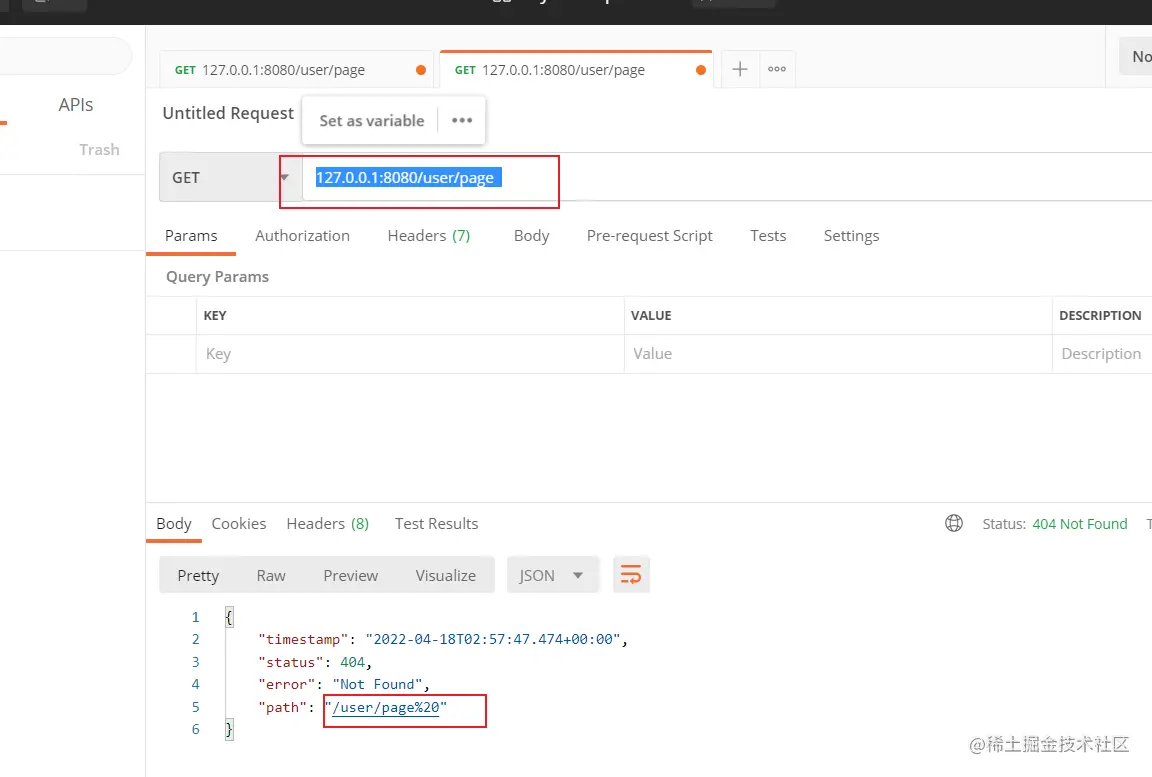Open the GET method dropdown
The height and width of the screenshot is (777, 1152).
231,177
